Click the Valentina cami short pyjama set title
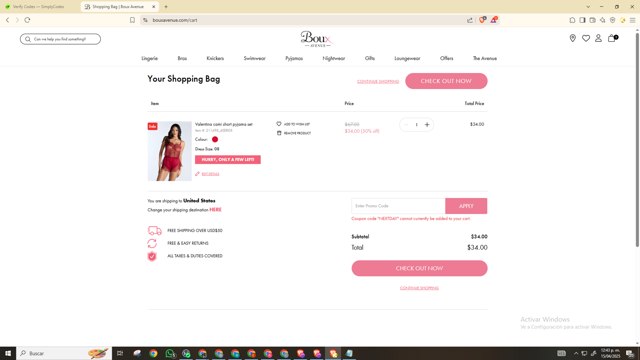The image size is (640, 360). click(x=224, y=124)
